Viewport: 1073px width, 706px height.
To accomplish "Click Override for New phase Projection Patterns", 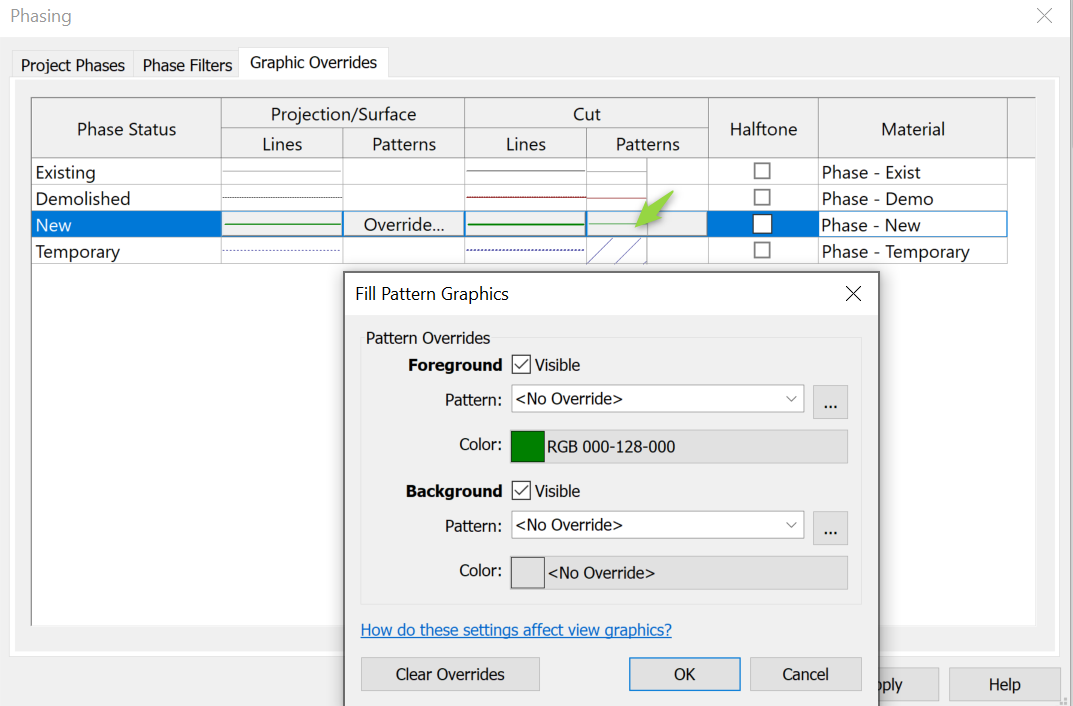I will click(x=403, y=224).
